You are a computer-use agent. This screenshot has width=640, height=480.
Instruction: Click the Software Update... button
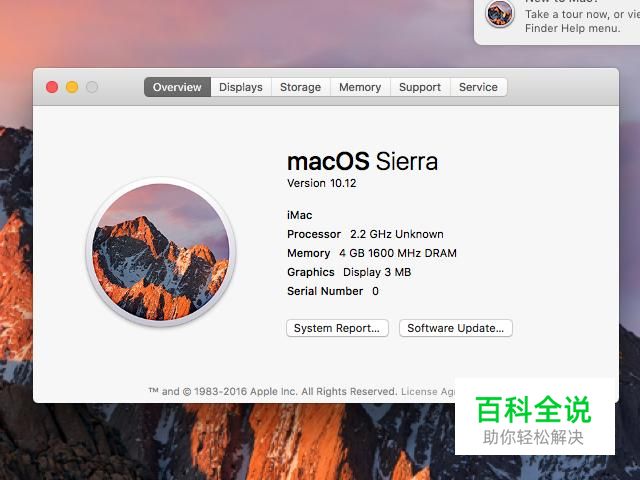(456, 328)
